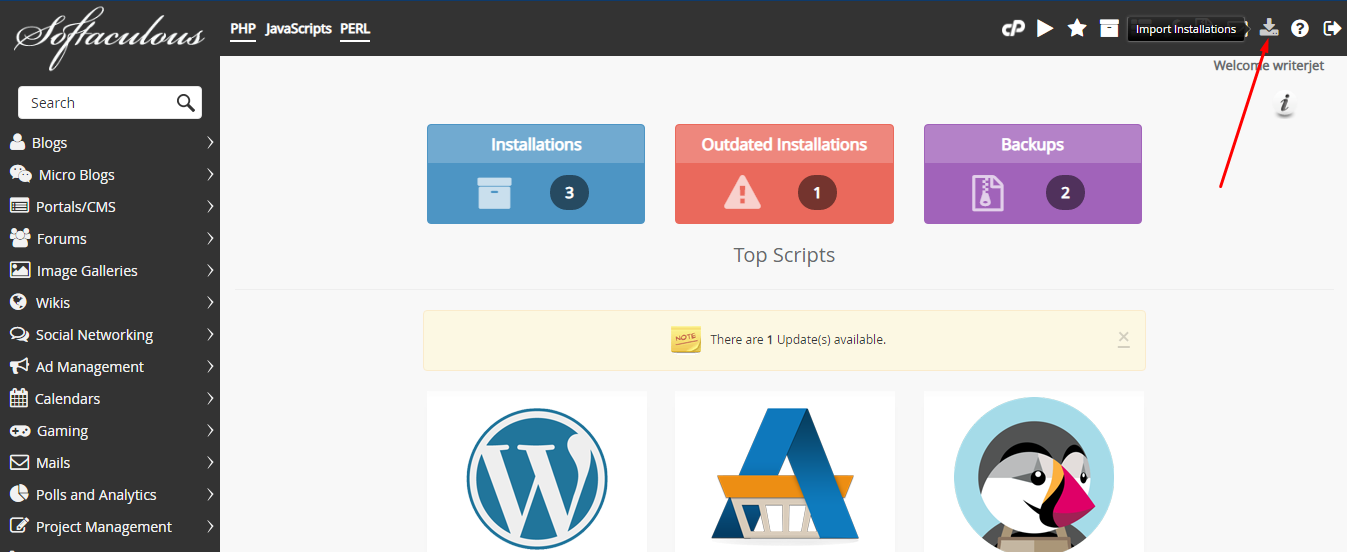Open the PrestaShop script thumbnail

[1034, 472]
